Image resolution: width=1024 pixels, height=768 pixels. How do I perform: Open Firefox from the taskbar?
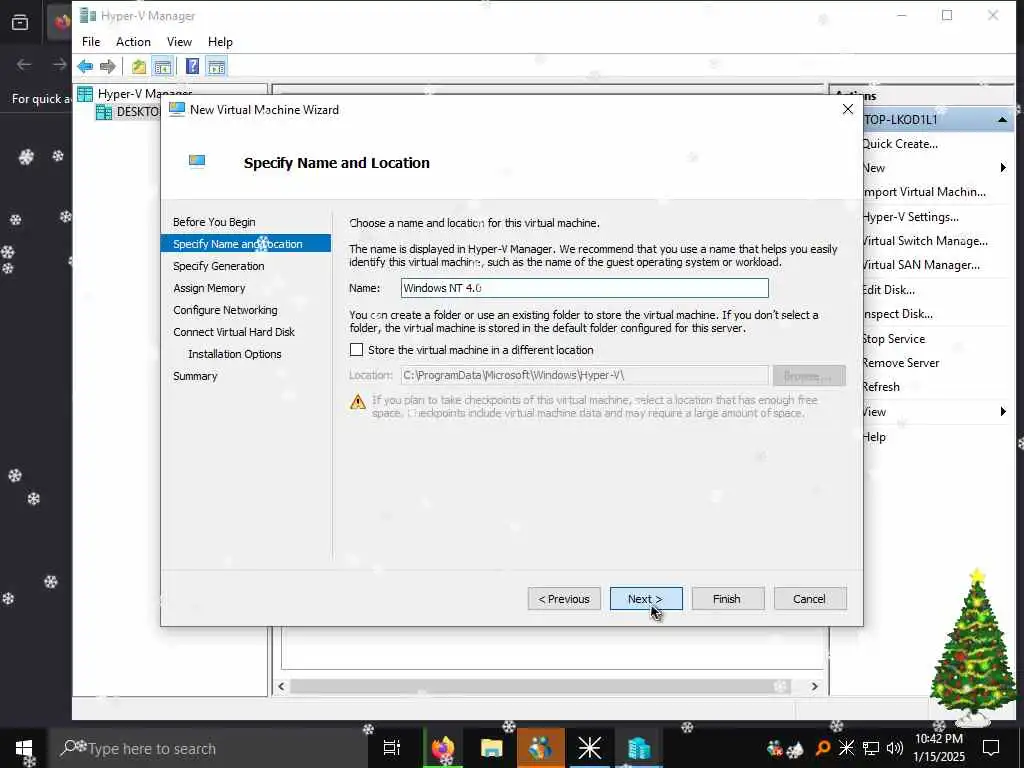443,748
